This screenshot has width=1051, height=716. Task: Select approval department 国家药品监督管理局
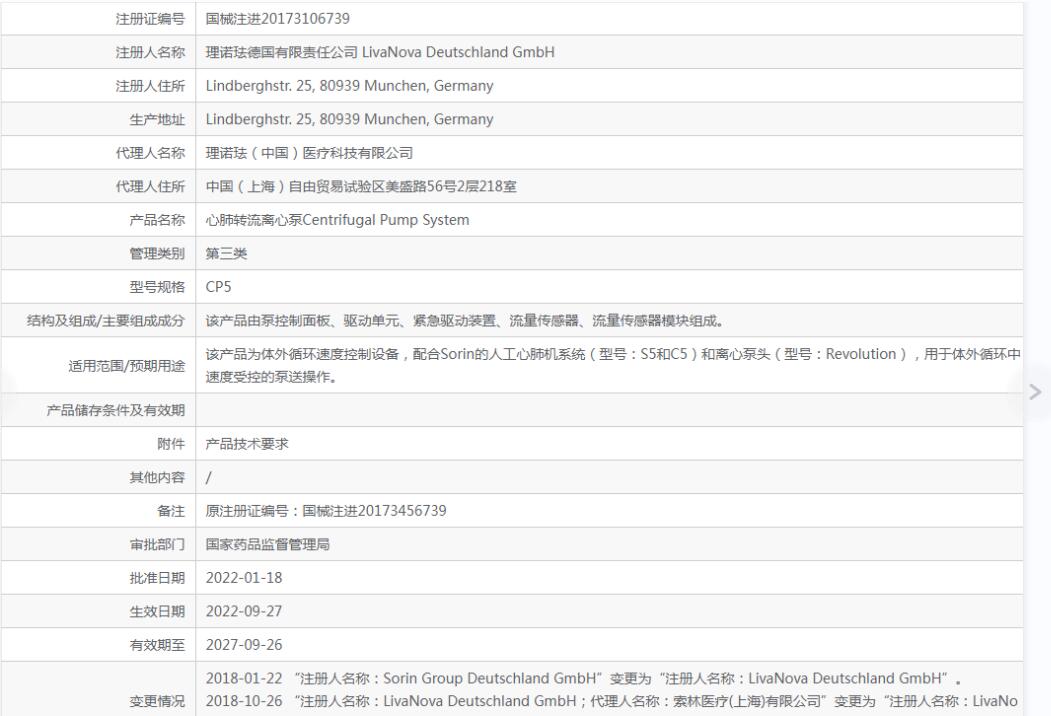(267, 544)
